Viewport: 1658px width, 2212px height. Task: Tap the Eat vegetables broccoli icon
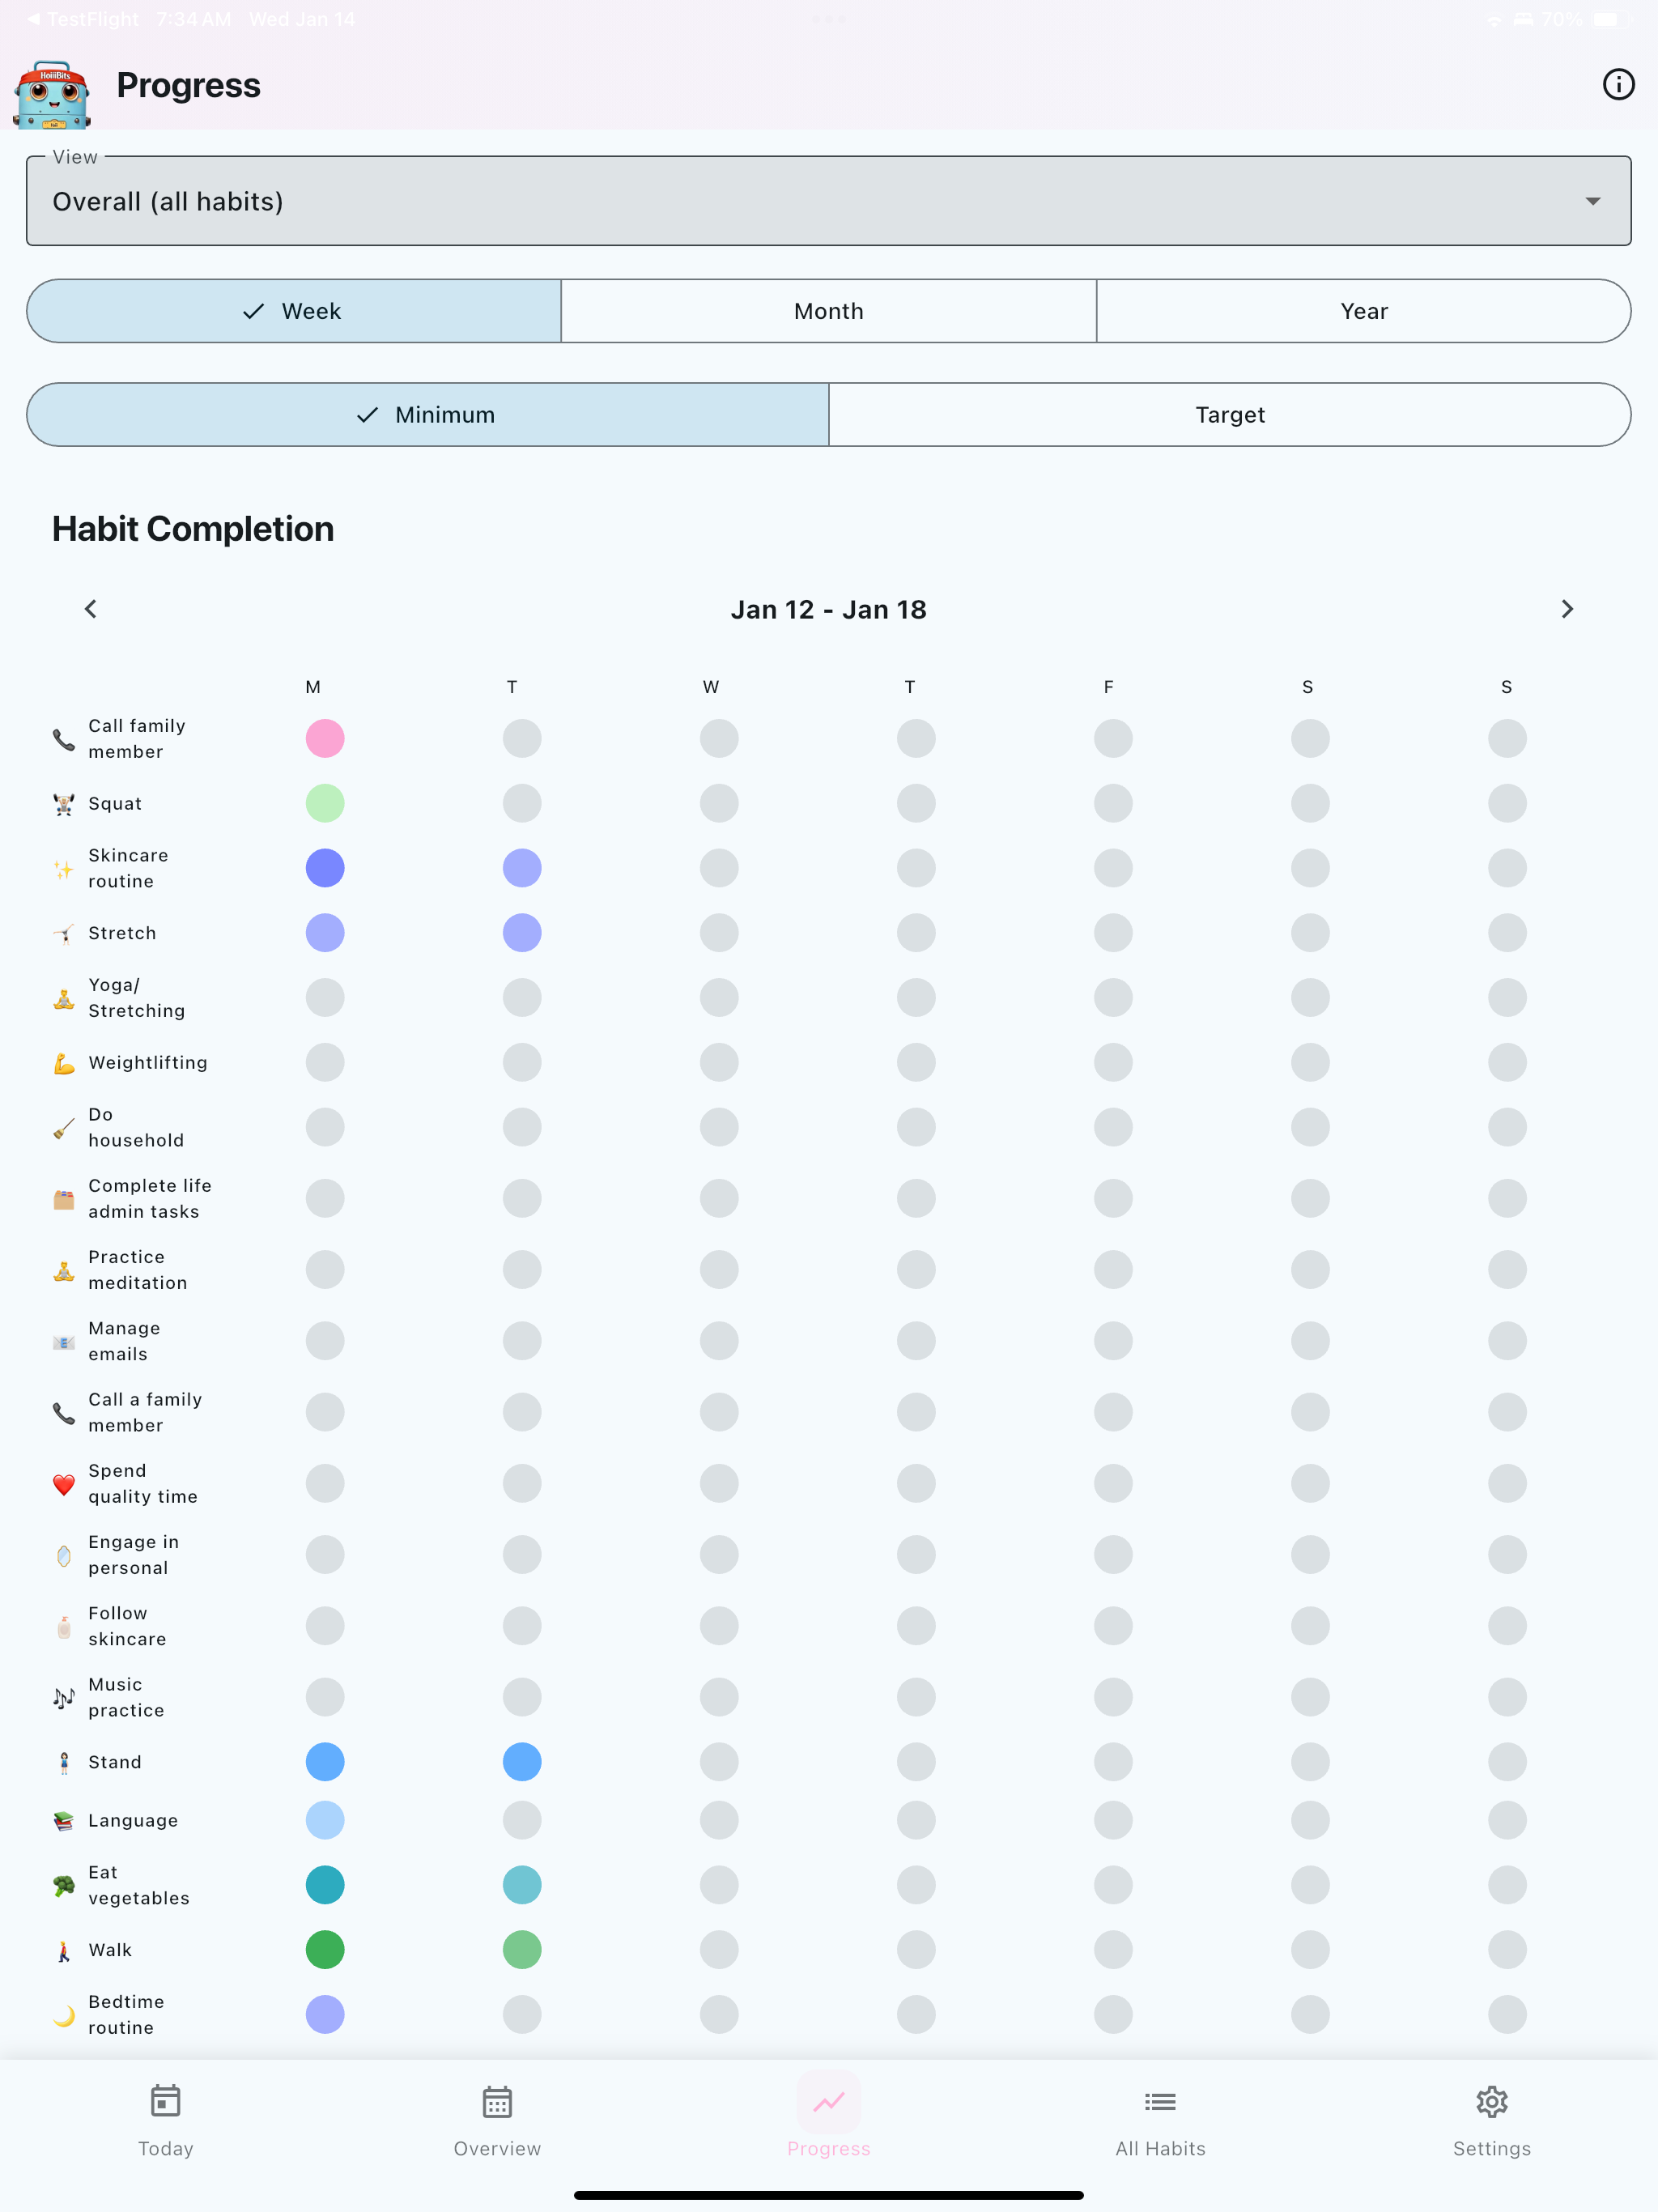64,1885
